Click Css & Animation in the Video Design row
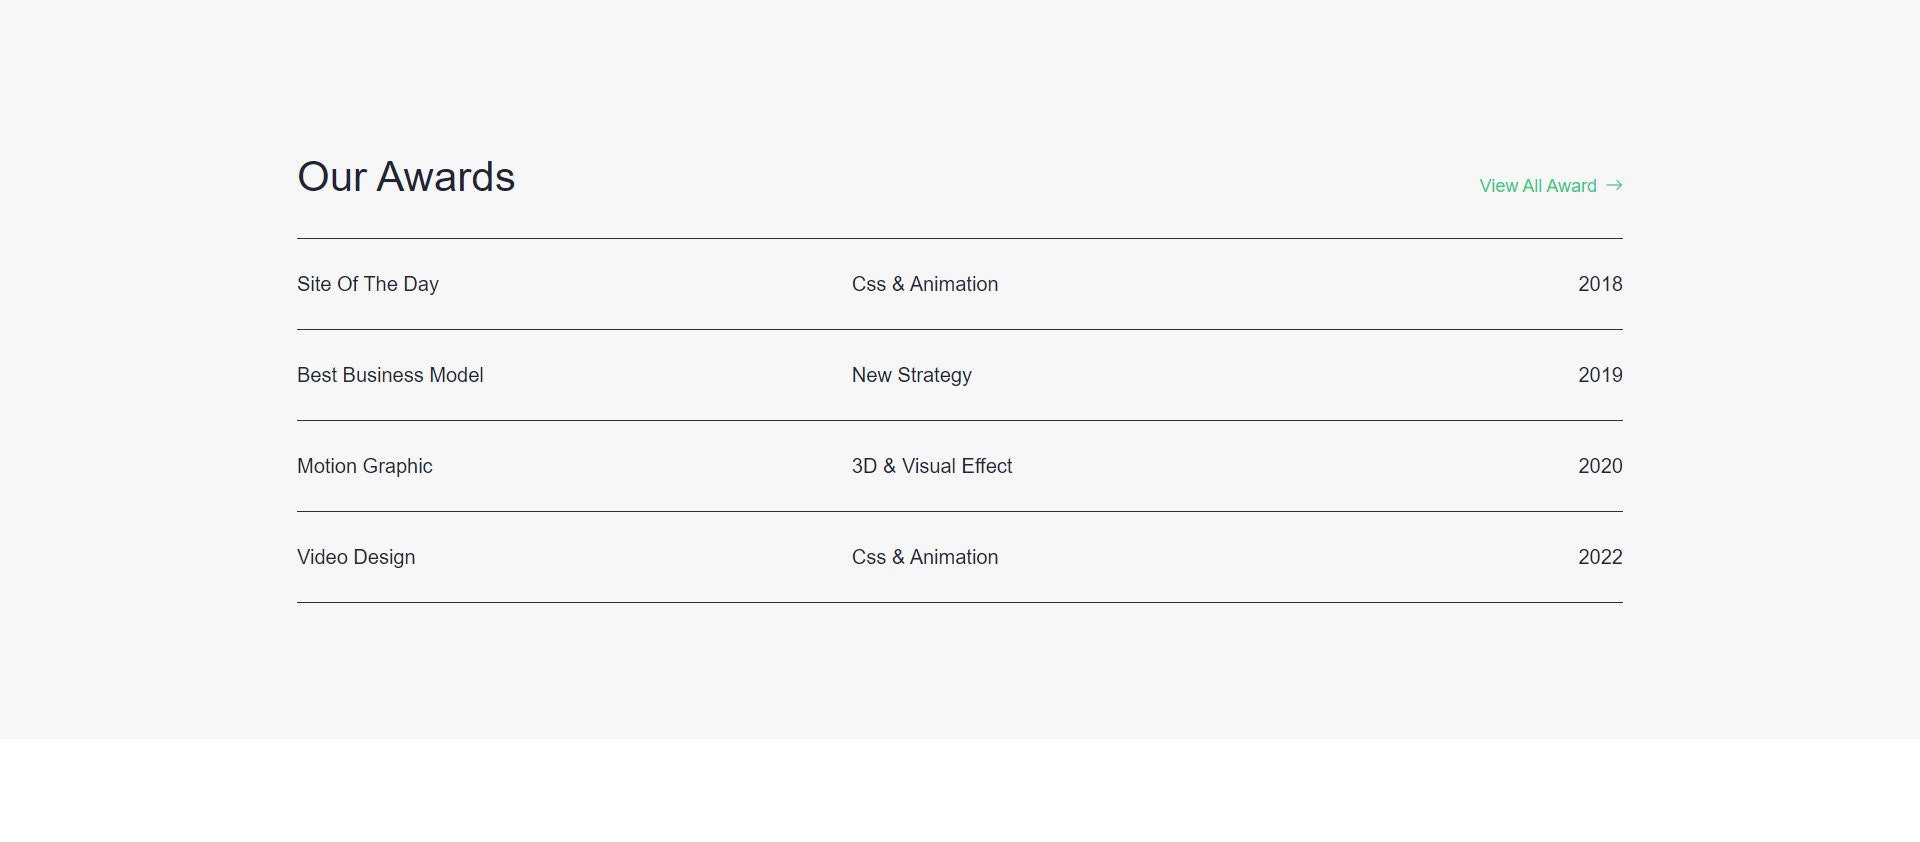1920x842 pixels. tap(925, 557)
